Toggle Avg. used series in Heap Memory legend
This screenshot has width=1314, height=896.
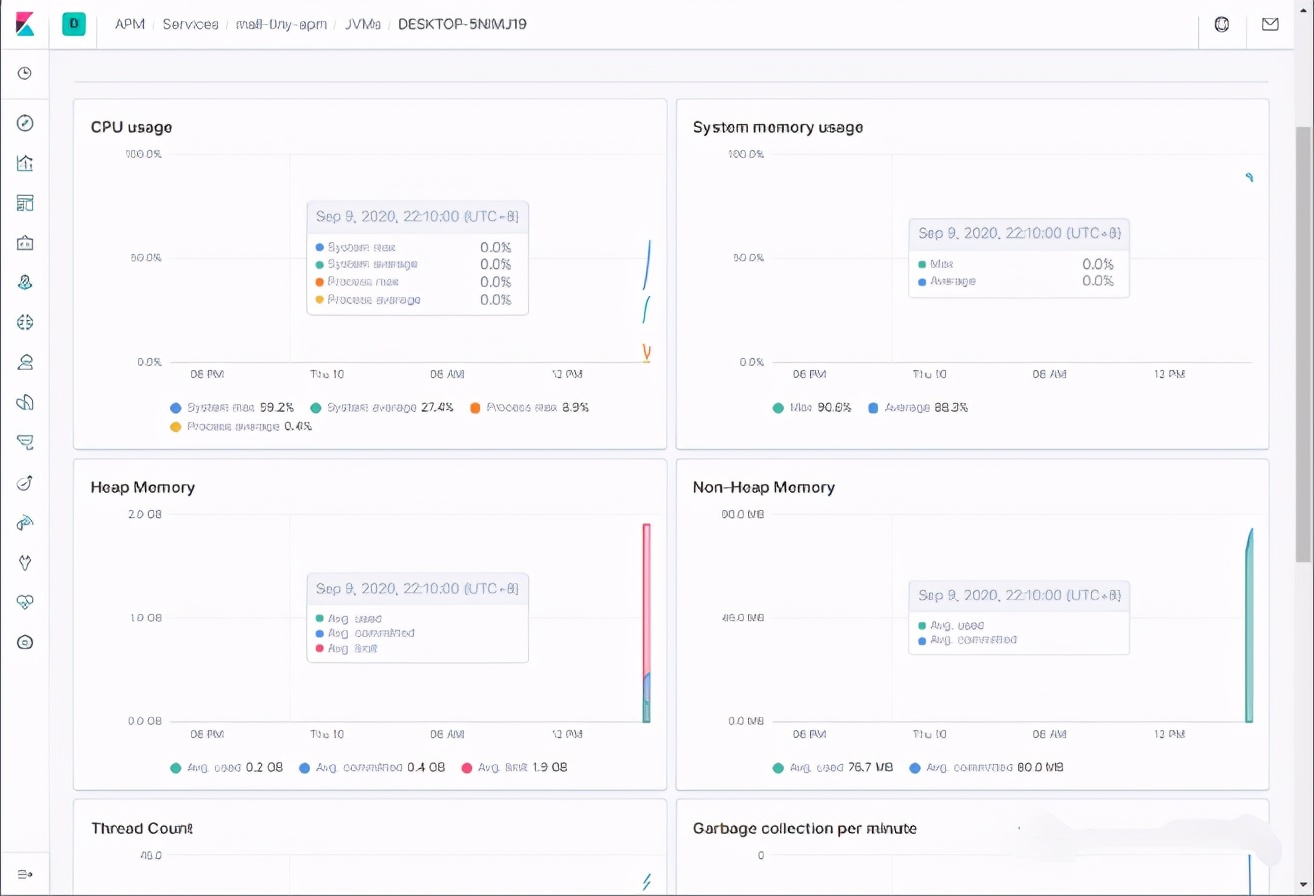coord(226,768)
